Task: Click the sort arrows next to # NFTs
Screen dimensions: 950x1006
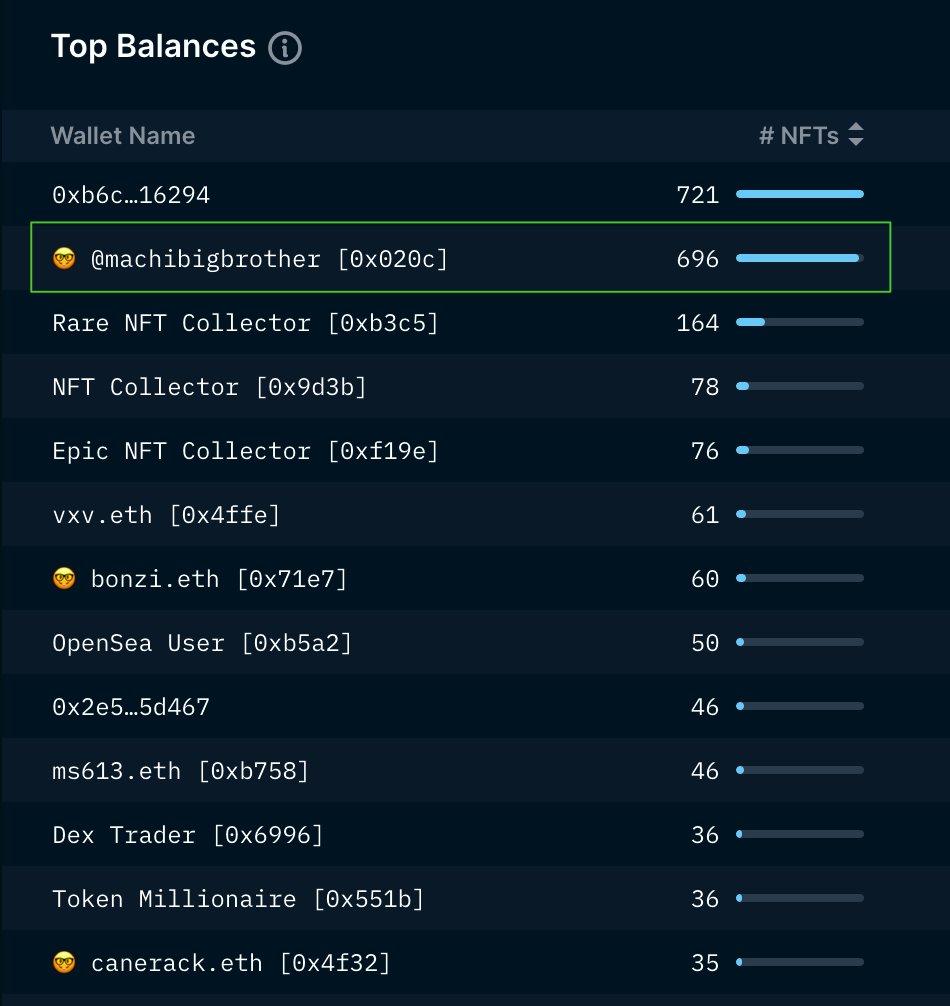Action: (x=855, y=136)
